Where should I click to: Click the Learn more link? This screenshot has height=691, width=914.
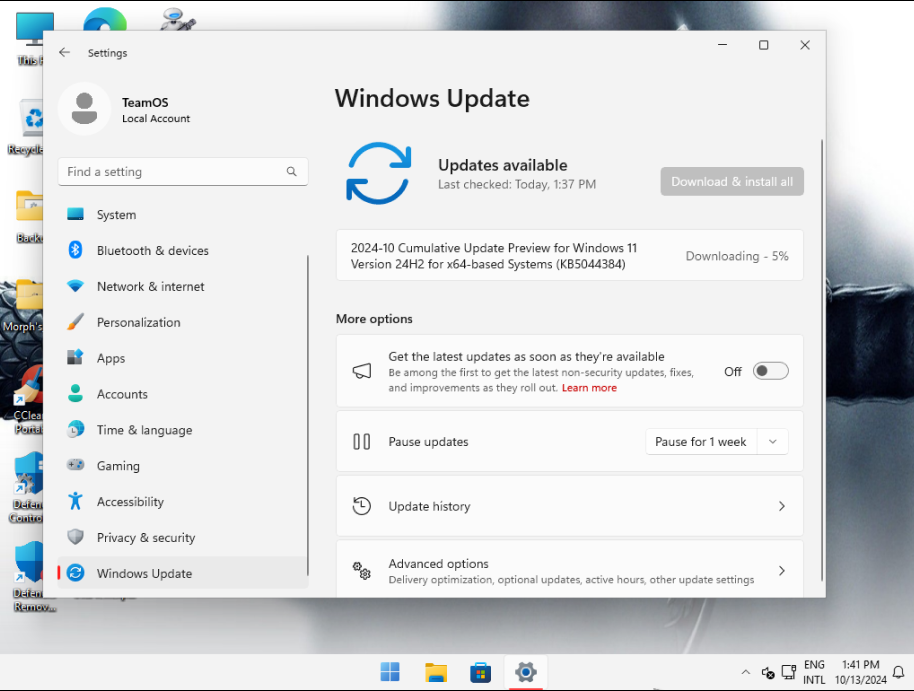tap(589, 388)
